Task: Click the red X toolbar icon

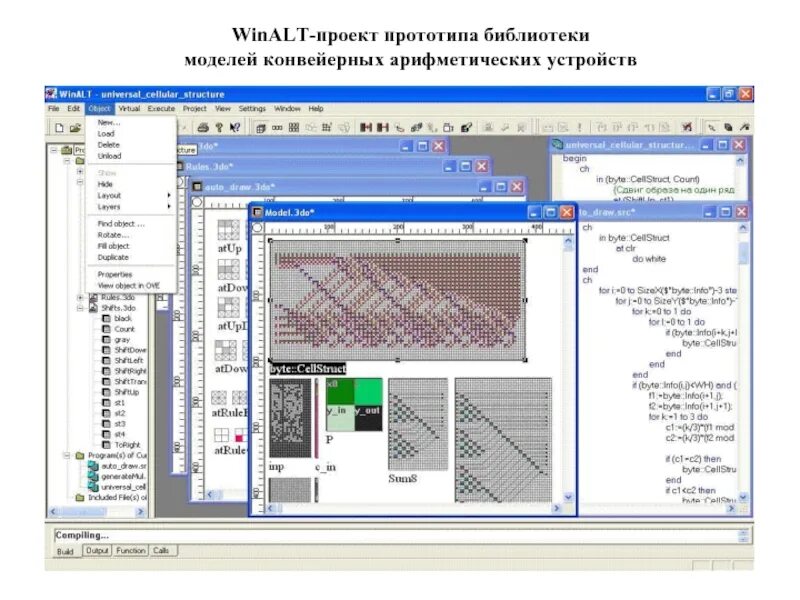Action: (687, 128)
